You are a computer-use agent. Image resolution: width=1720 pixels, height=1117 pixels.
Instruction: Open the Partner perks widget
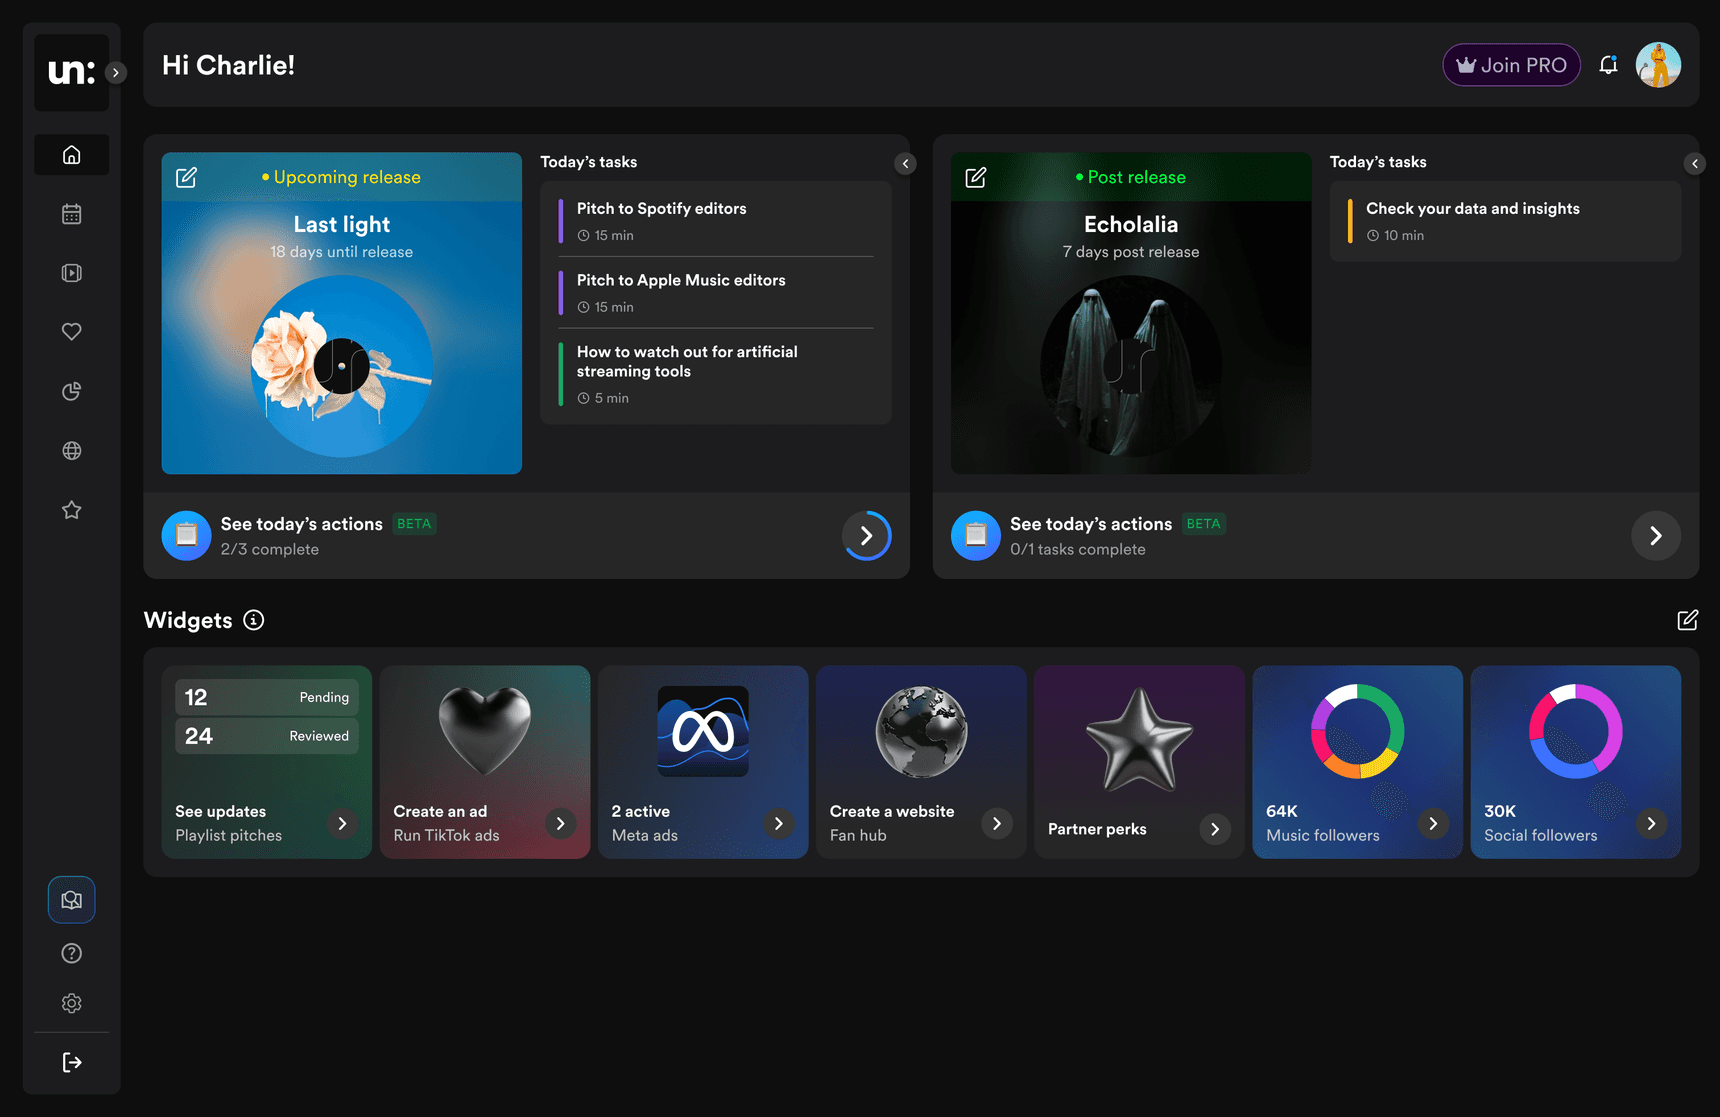click(x=1139, y=762)
